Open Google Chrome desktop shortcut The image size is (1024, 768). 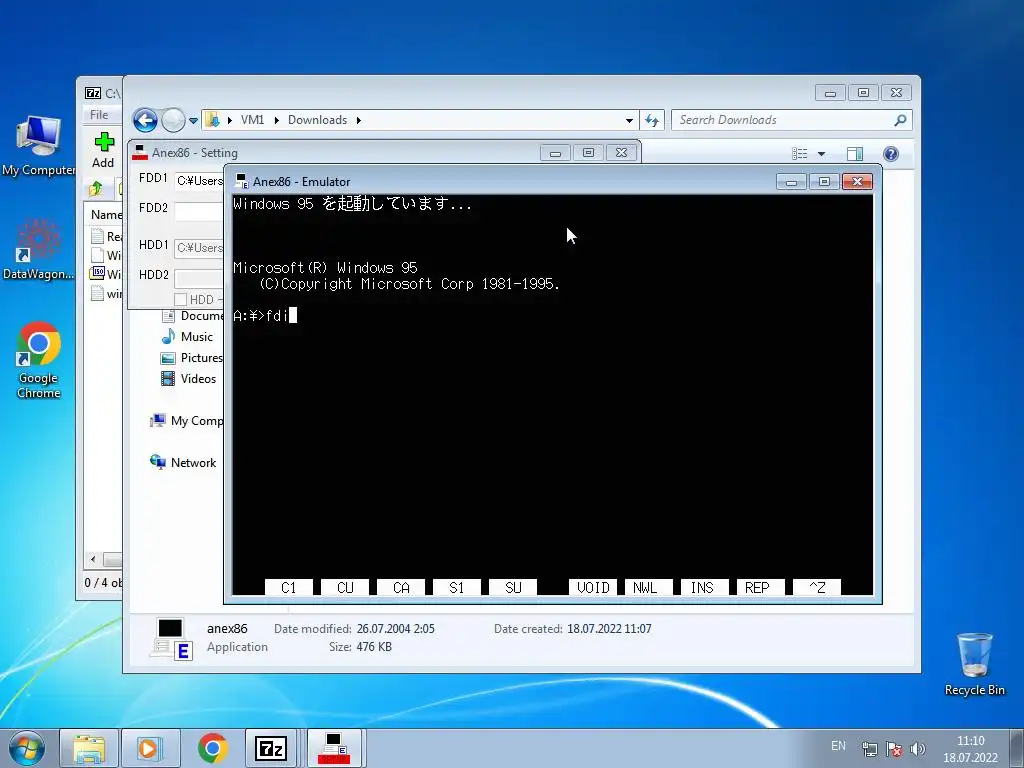(39, 360)
